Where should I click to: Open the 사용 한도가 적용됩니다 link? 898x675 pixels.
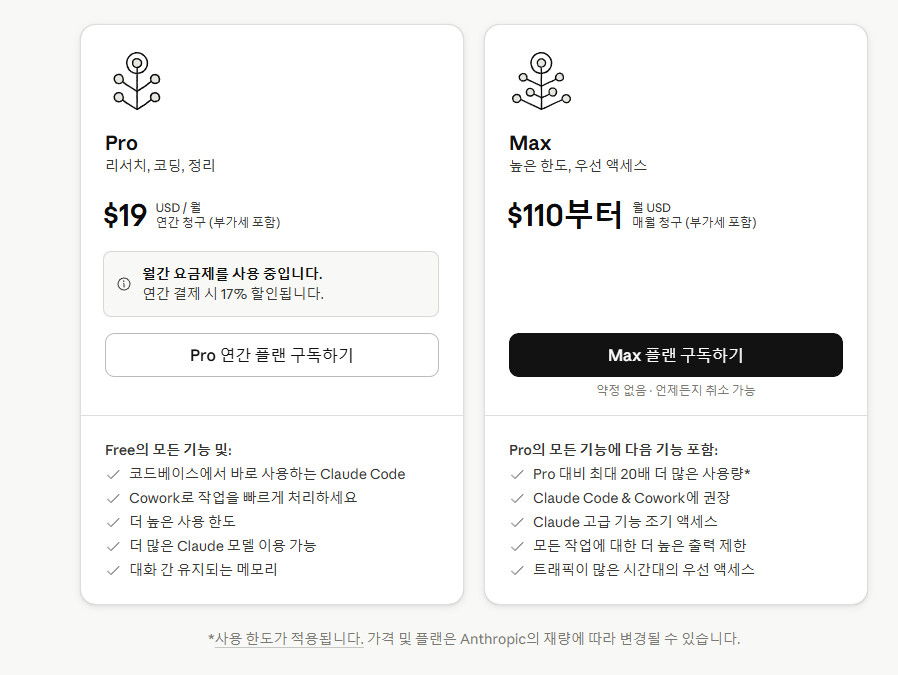(x=289, y=639)
